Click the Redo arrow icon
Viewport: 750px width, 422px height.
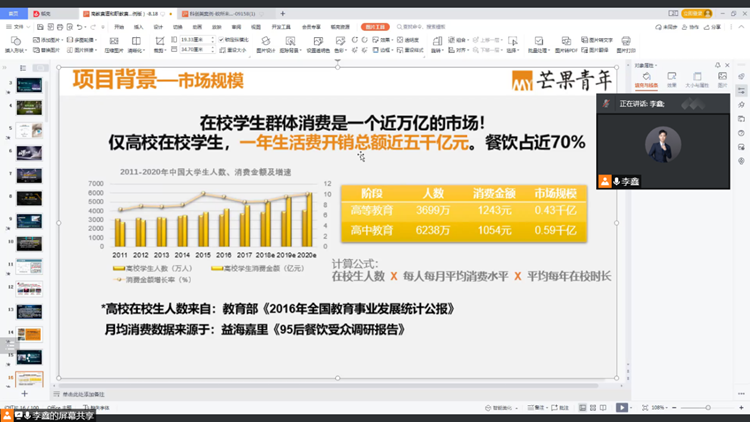click(93, 27)
